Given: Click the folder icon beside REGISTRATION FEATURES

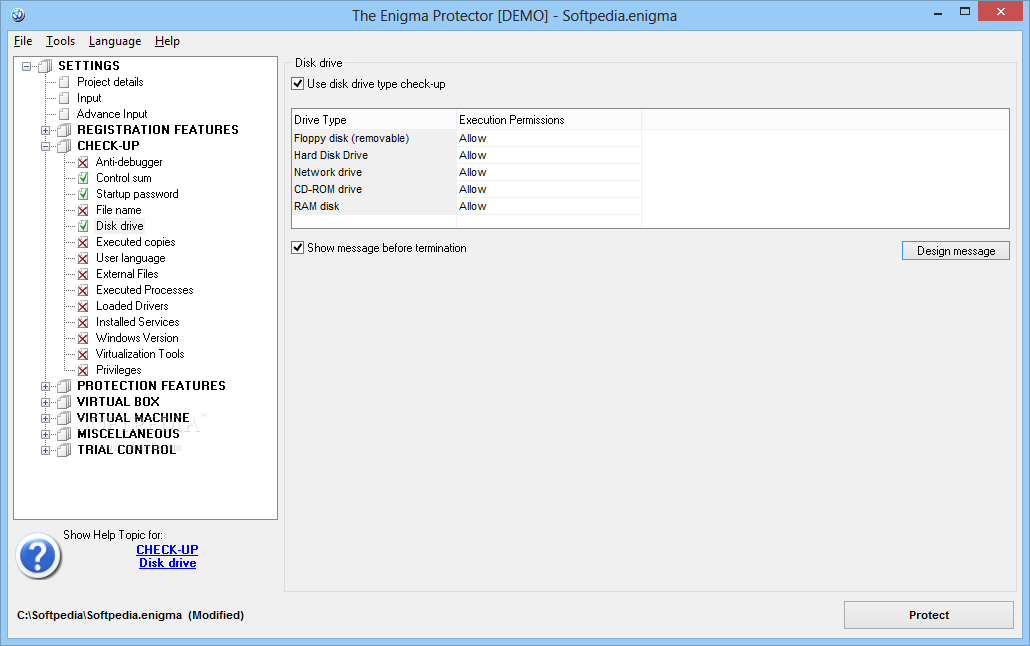Looking at the screenshot, I should pos(64,130).
